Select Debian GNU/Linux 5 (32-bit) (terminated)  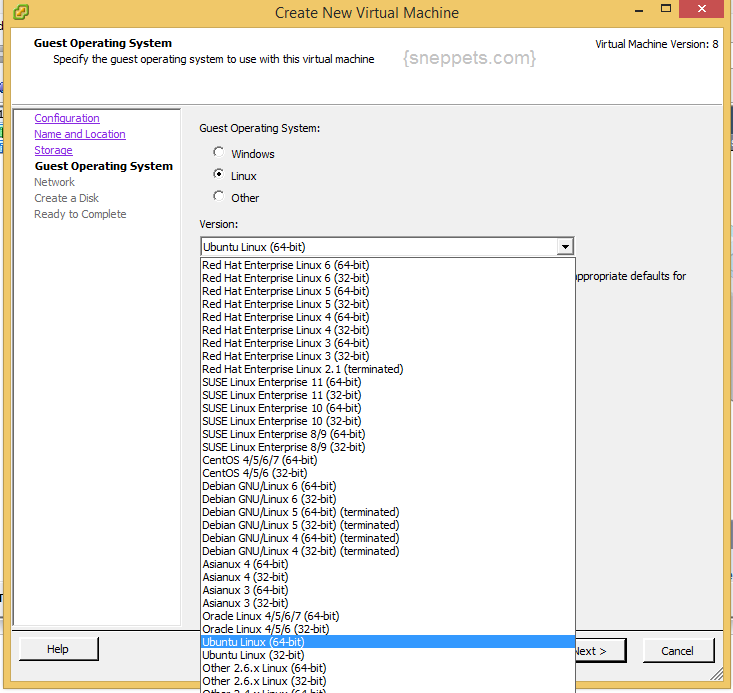coord(388,525)
